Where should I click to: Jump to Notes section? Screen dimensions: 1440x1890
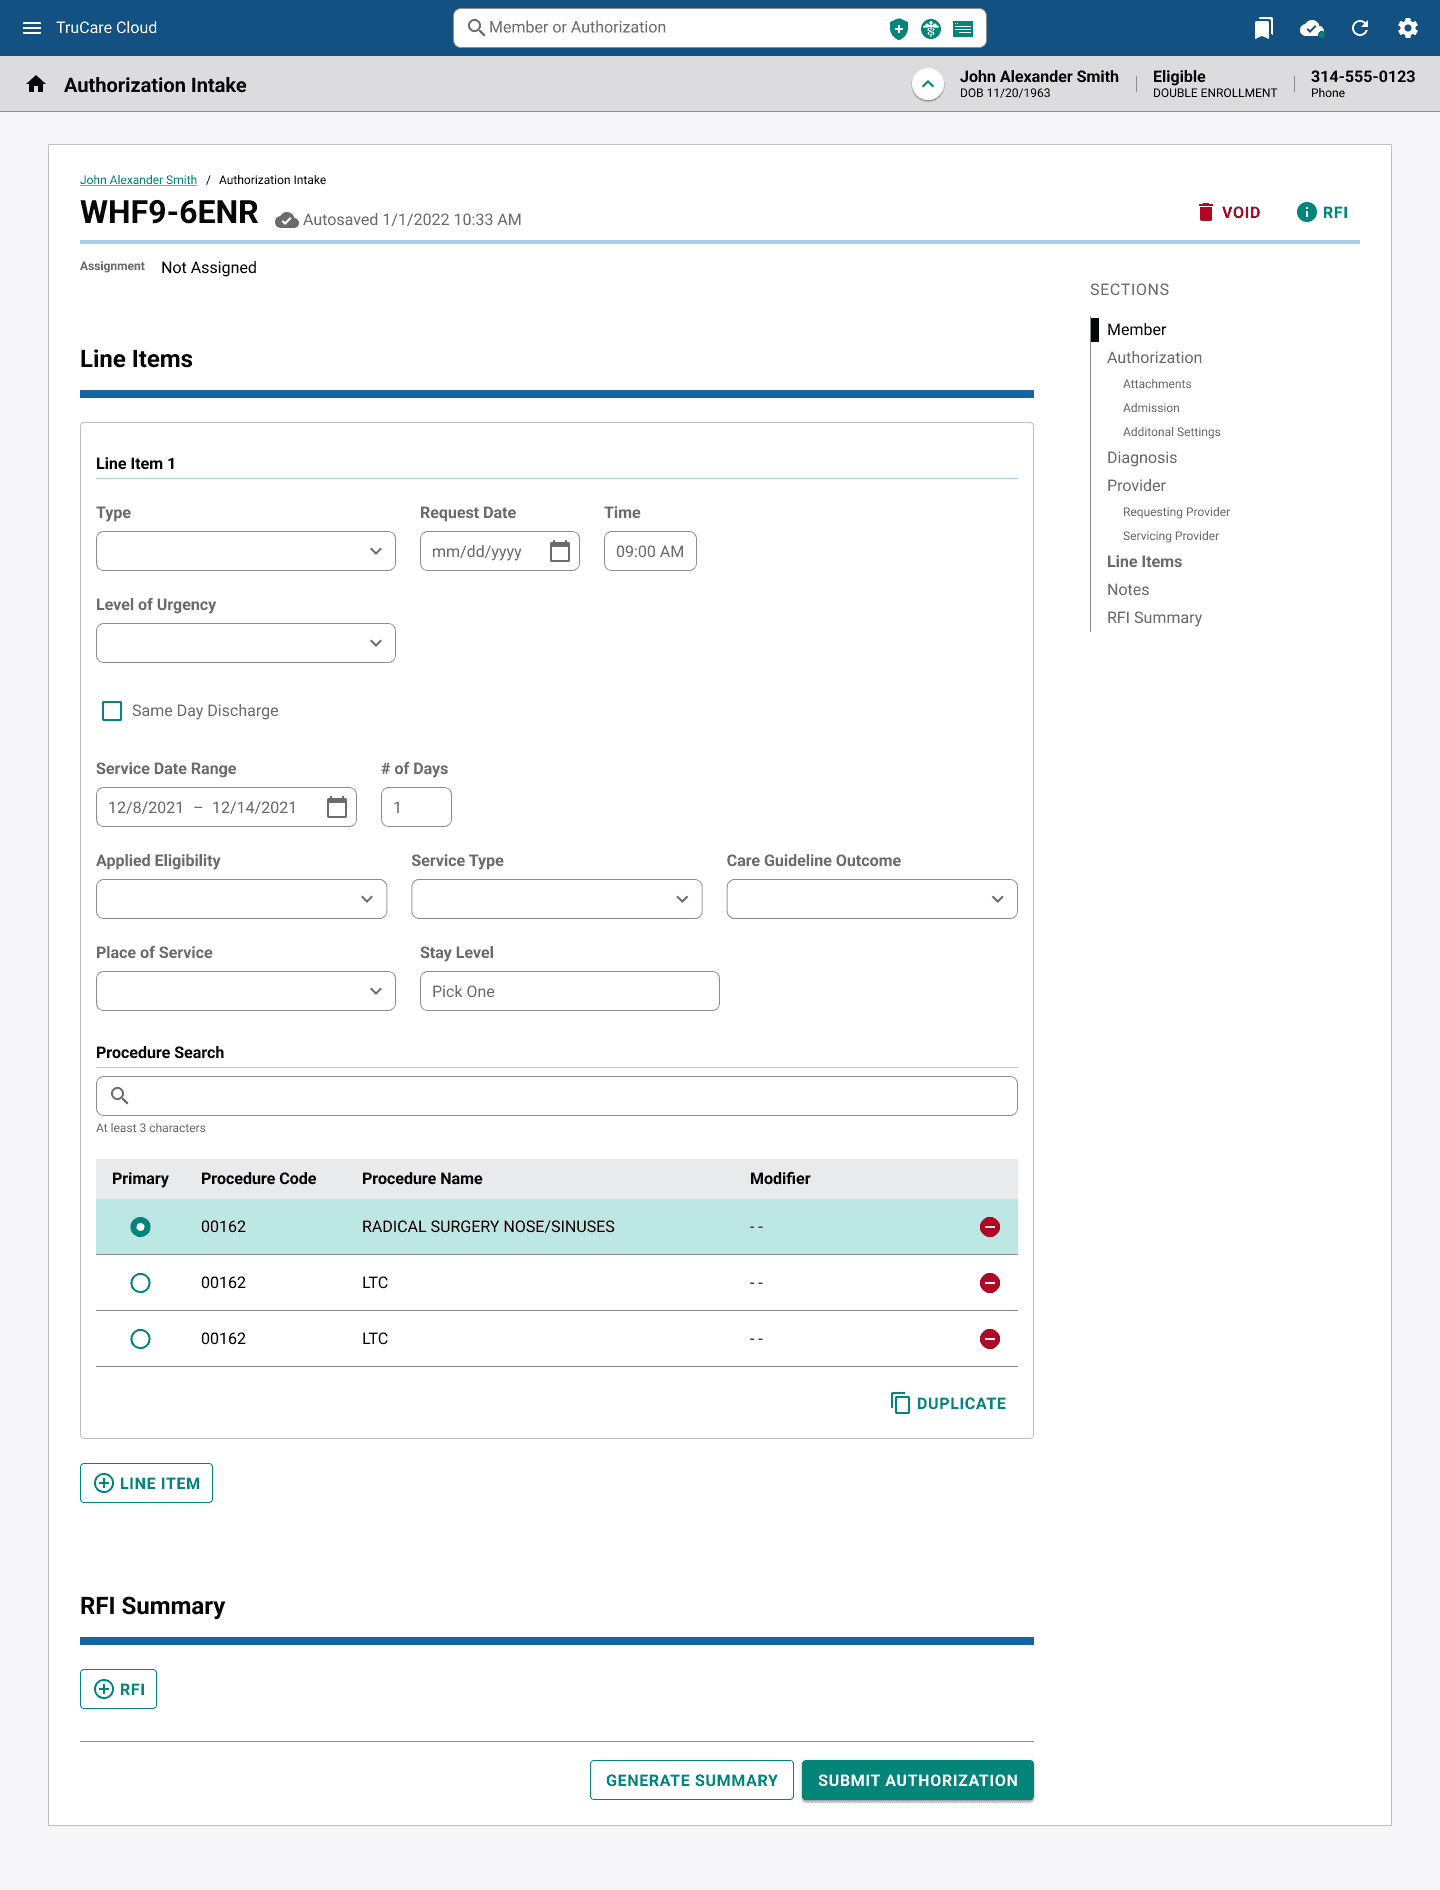[1128, 590]
